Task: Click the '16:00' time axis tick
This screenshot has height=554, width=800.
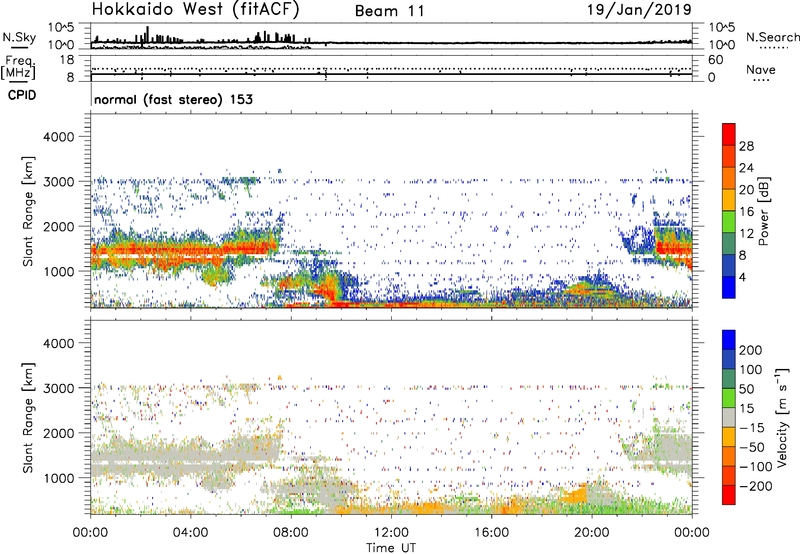Action: 491,533
